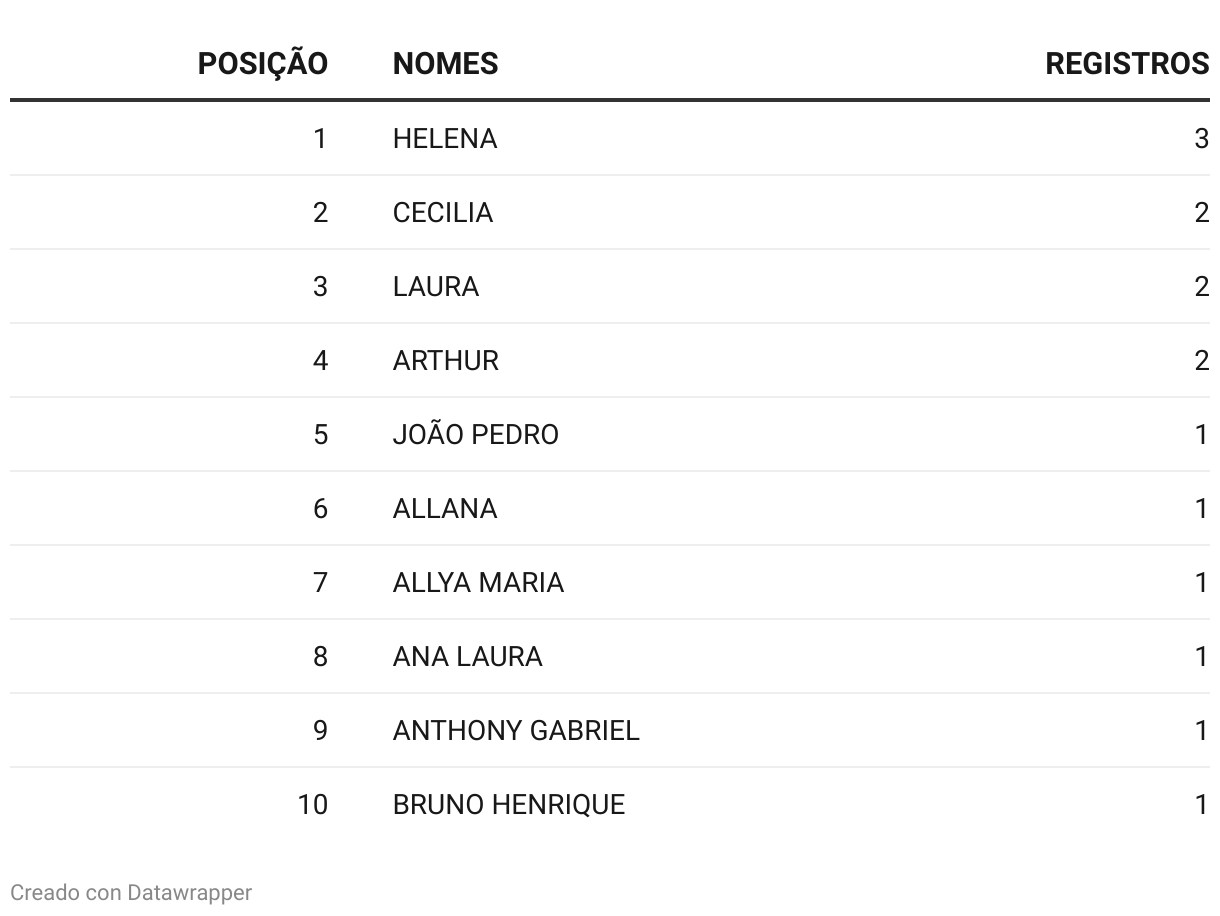Image resolution: width=1220 pixels, height=916 pixels.
Task: Click the POSIÇÃO column header
Action: click(262, 64)
